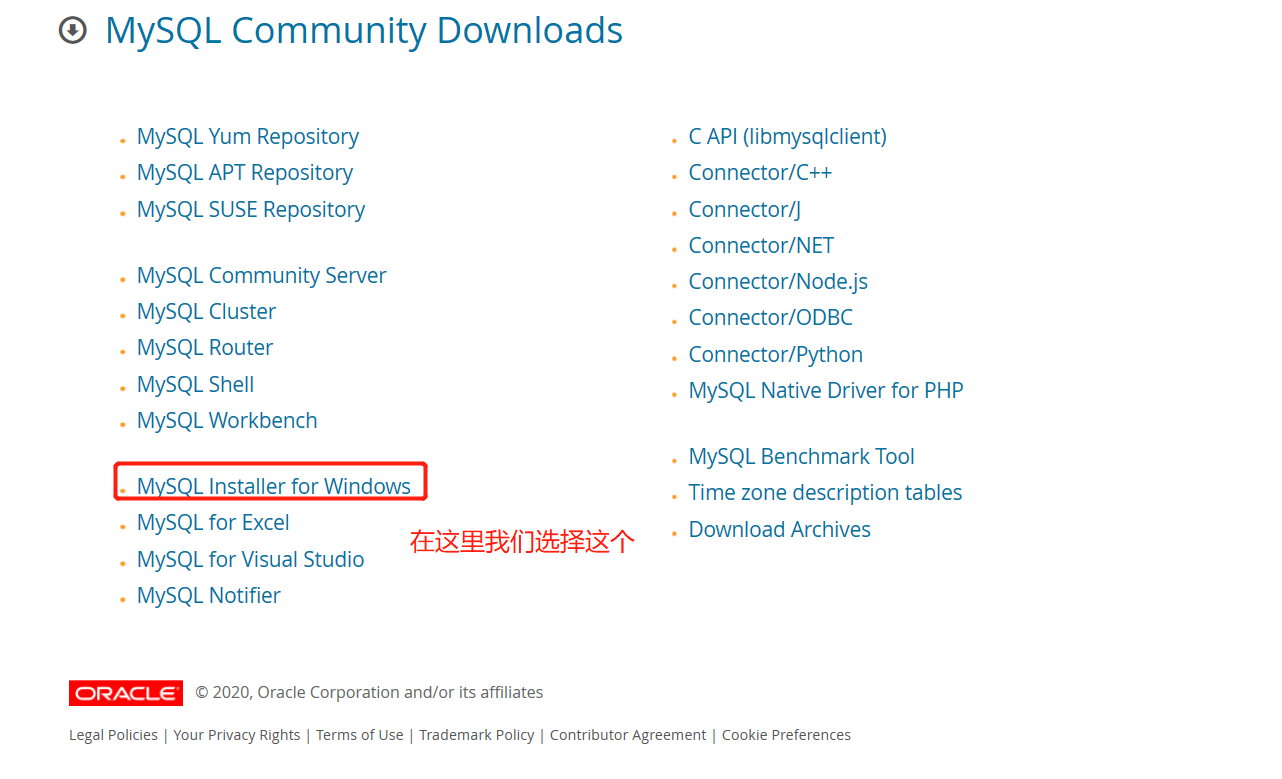Click the download arrow icon beside the page title
The width and height of the screenshot is (1282, 779).
pyautogui.click(x=72, y=31)
